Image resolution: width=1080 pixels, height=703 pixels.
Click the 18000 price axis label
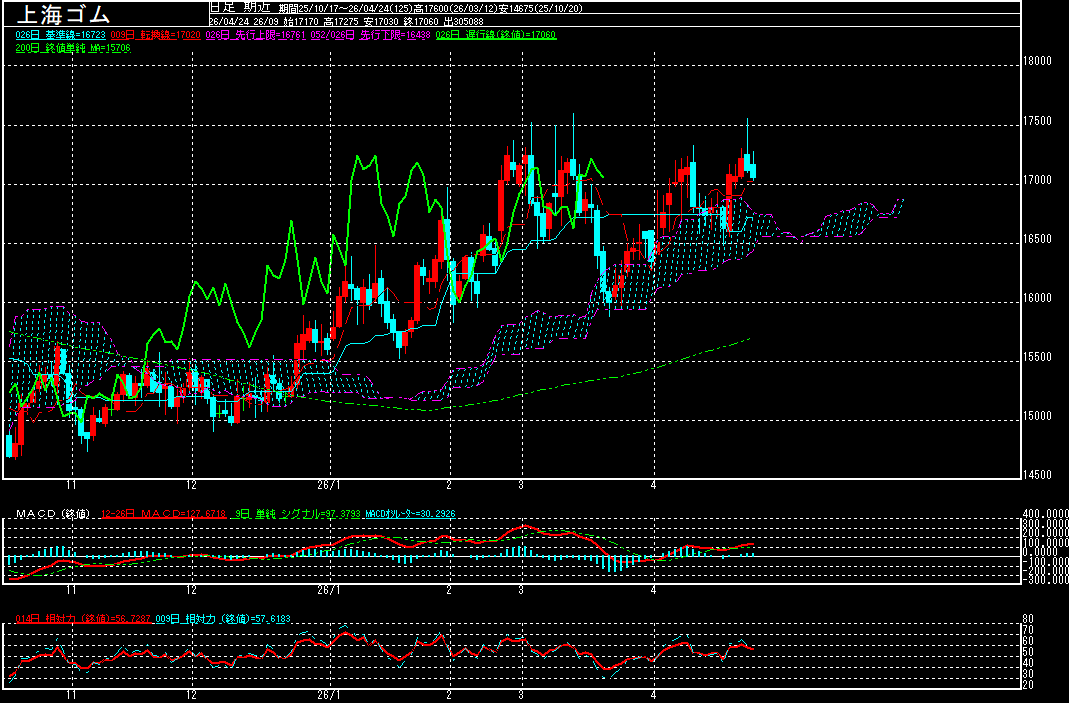[1039, 61]
